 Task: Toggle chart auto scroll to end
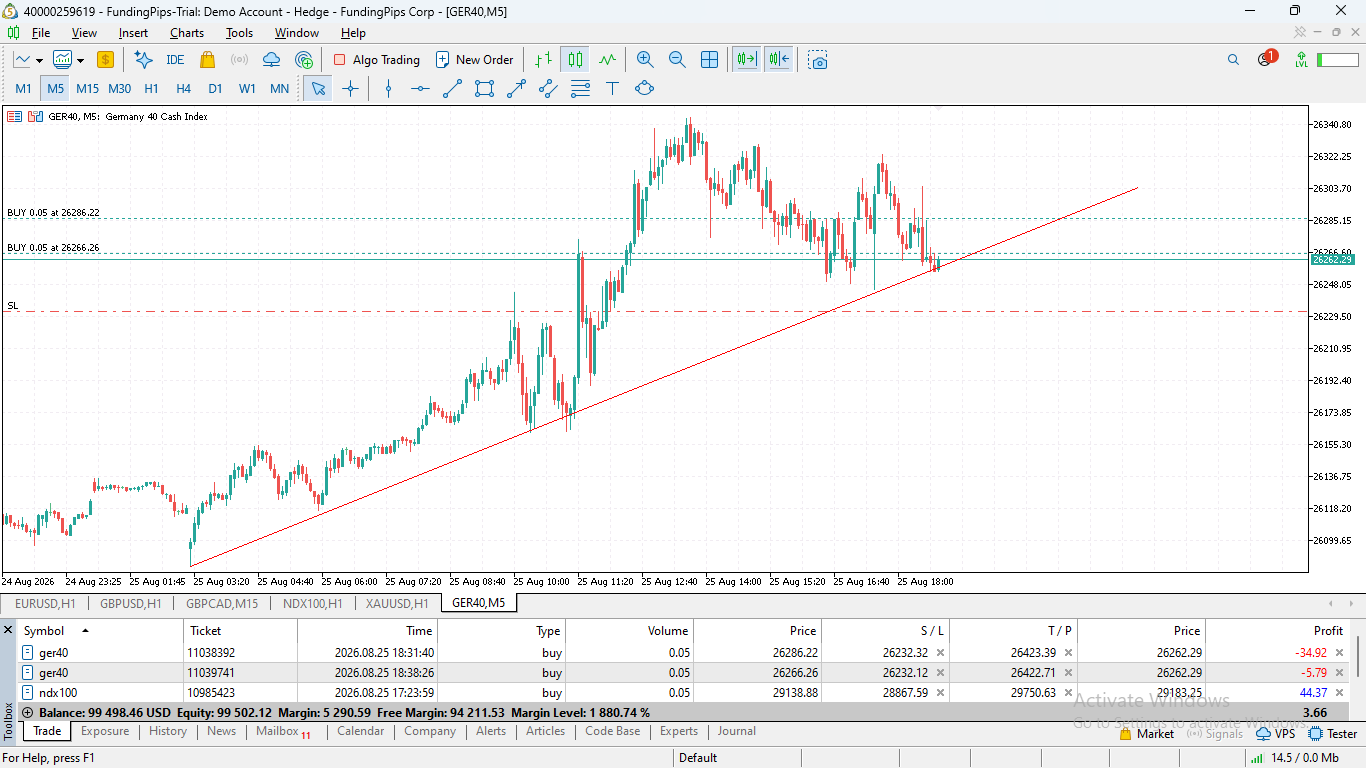tap(746, 60)
